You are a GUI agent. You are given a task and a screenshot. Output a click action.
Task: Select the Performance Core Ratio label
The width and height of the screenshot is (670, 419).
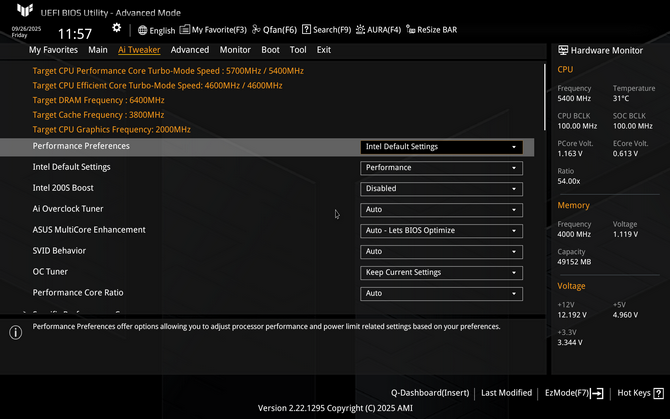78,293
